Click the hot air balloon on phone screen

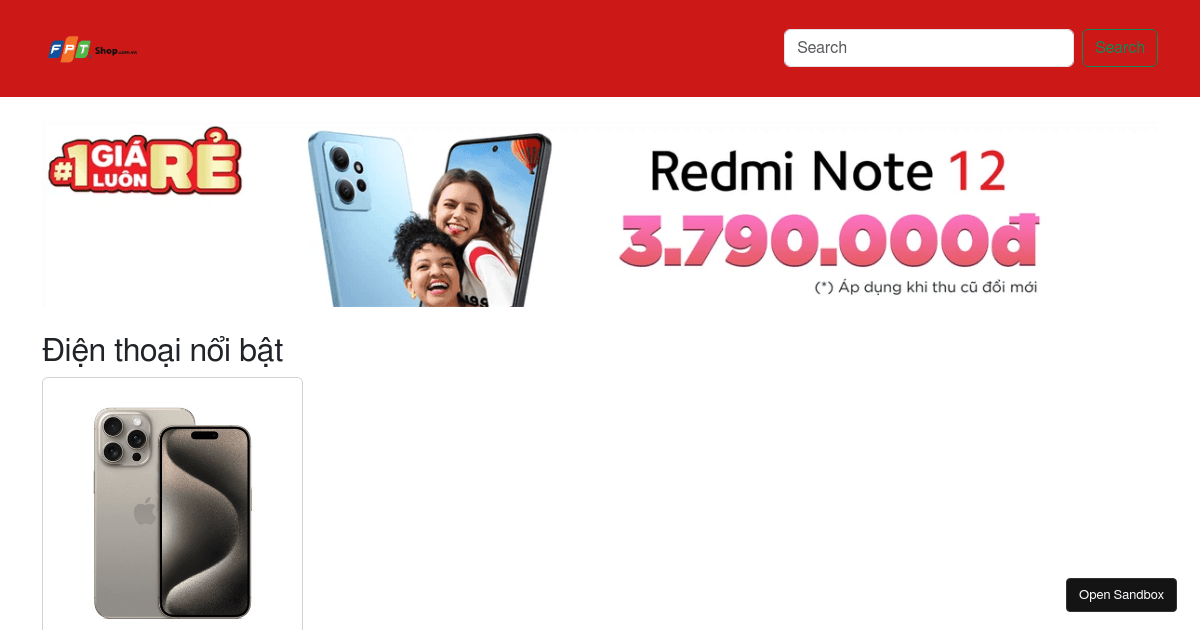[527, 154]
